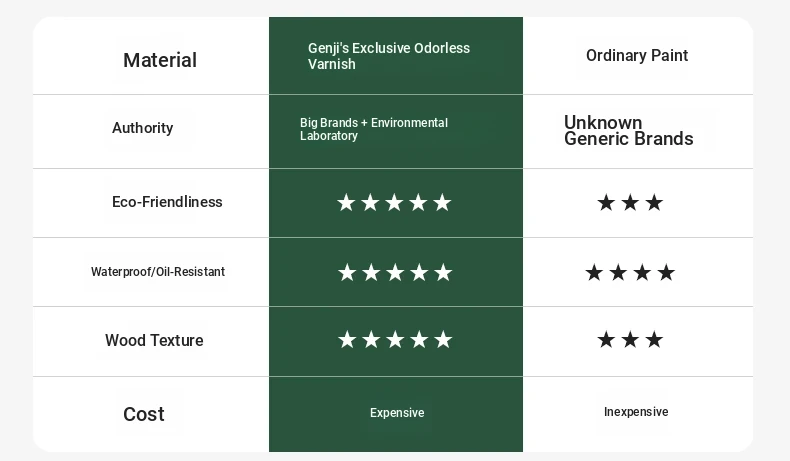This screenshot has height=461, width=790.
Task: Click the white five-star Waterproof rating
Action: pyautogui.click(x=395, y=273)
